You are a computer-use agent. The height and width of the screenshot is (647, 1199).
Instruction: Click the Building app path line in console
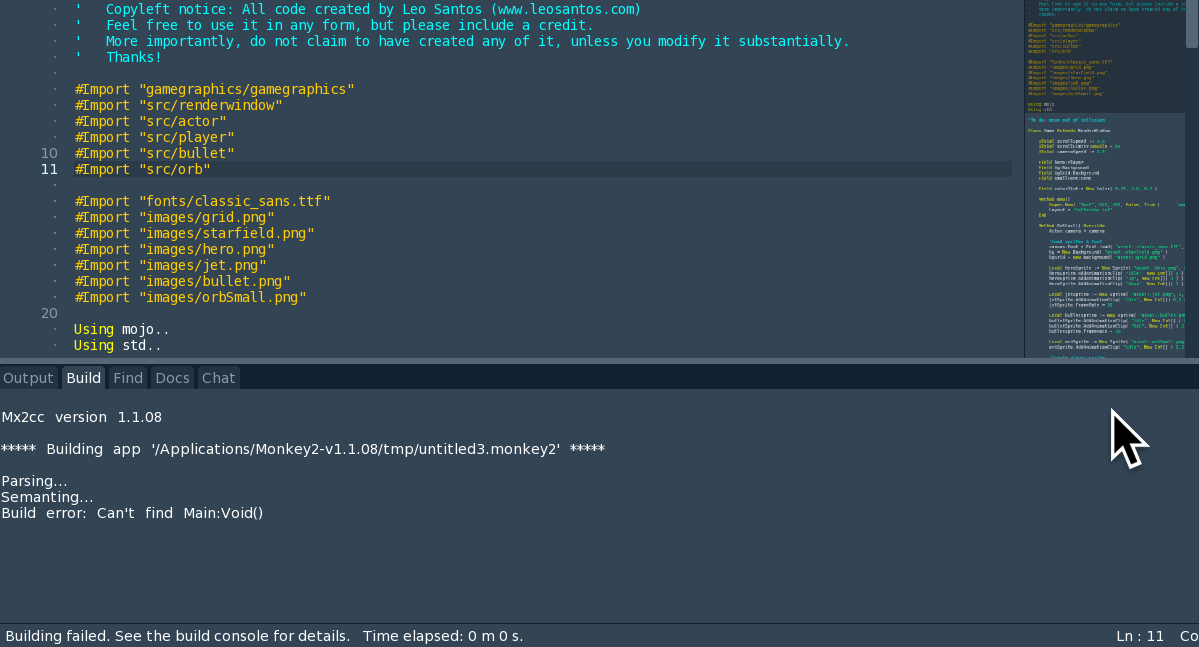click(302, 449)
